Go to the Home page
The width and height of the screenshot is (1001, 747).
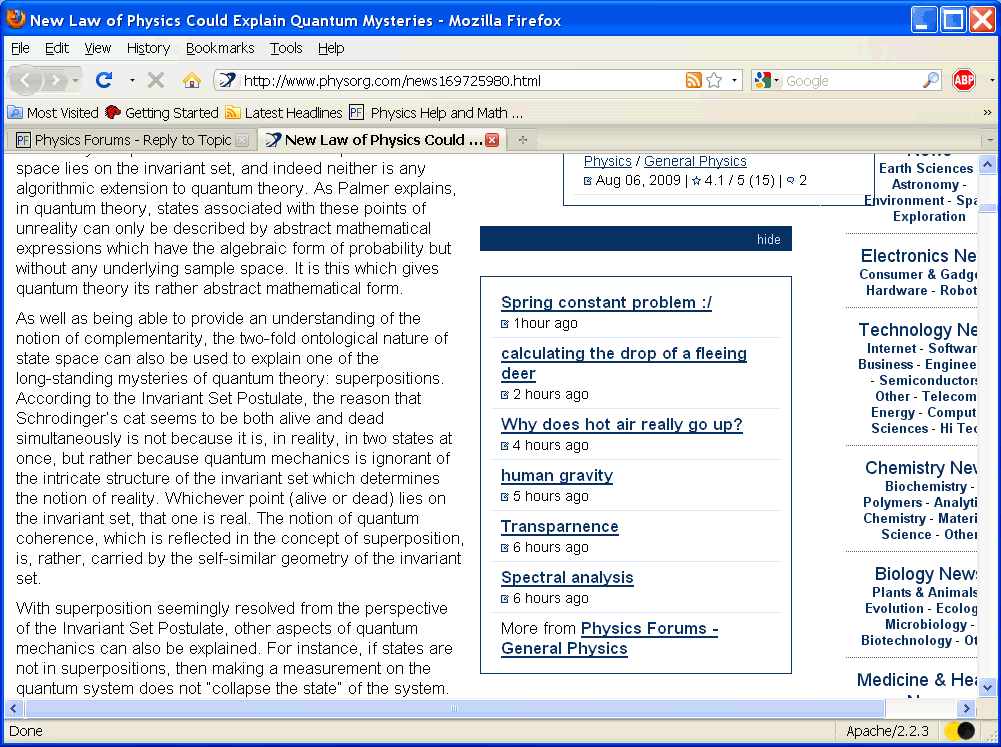tap(192, 80)
